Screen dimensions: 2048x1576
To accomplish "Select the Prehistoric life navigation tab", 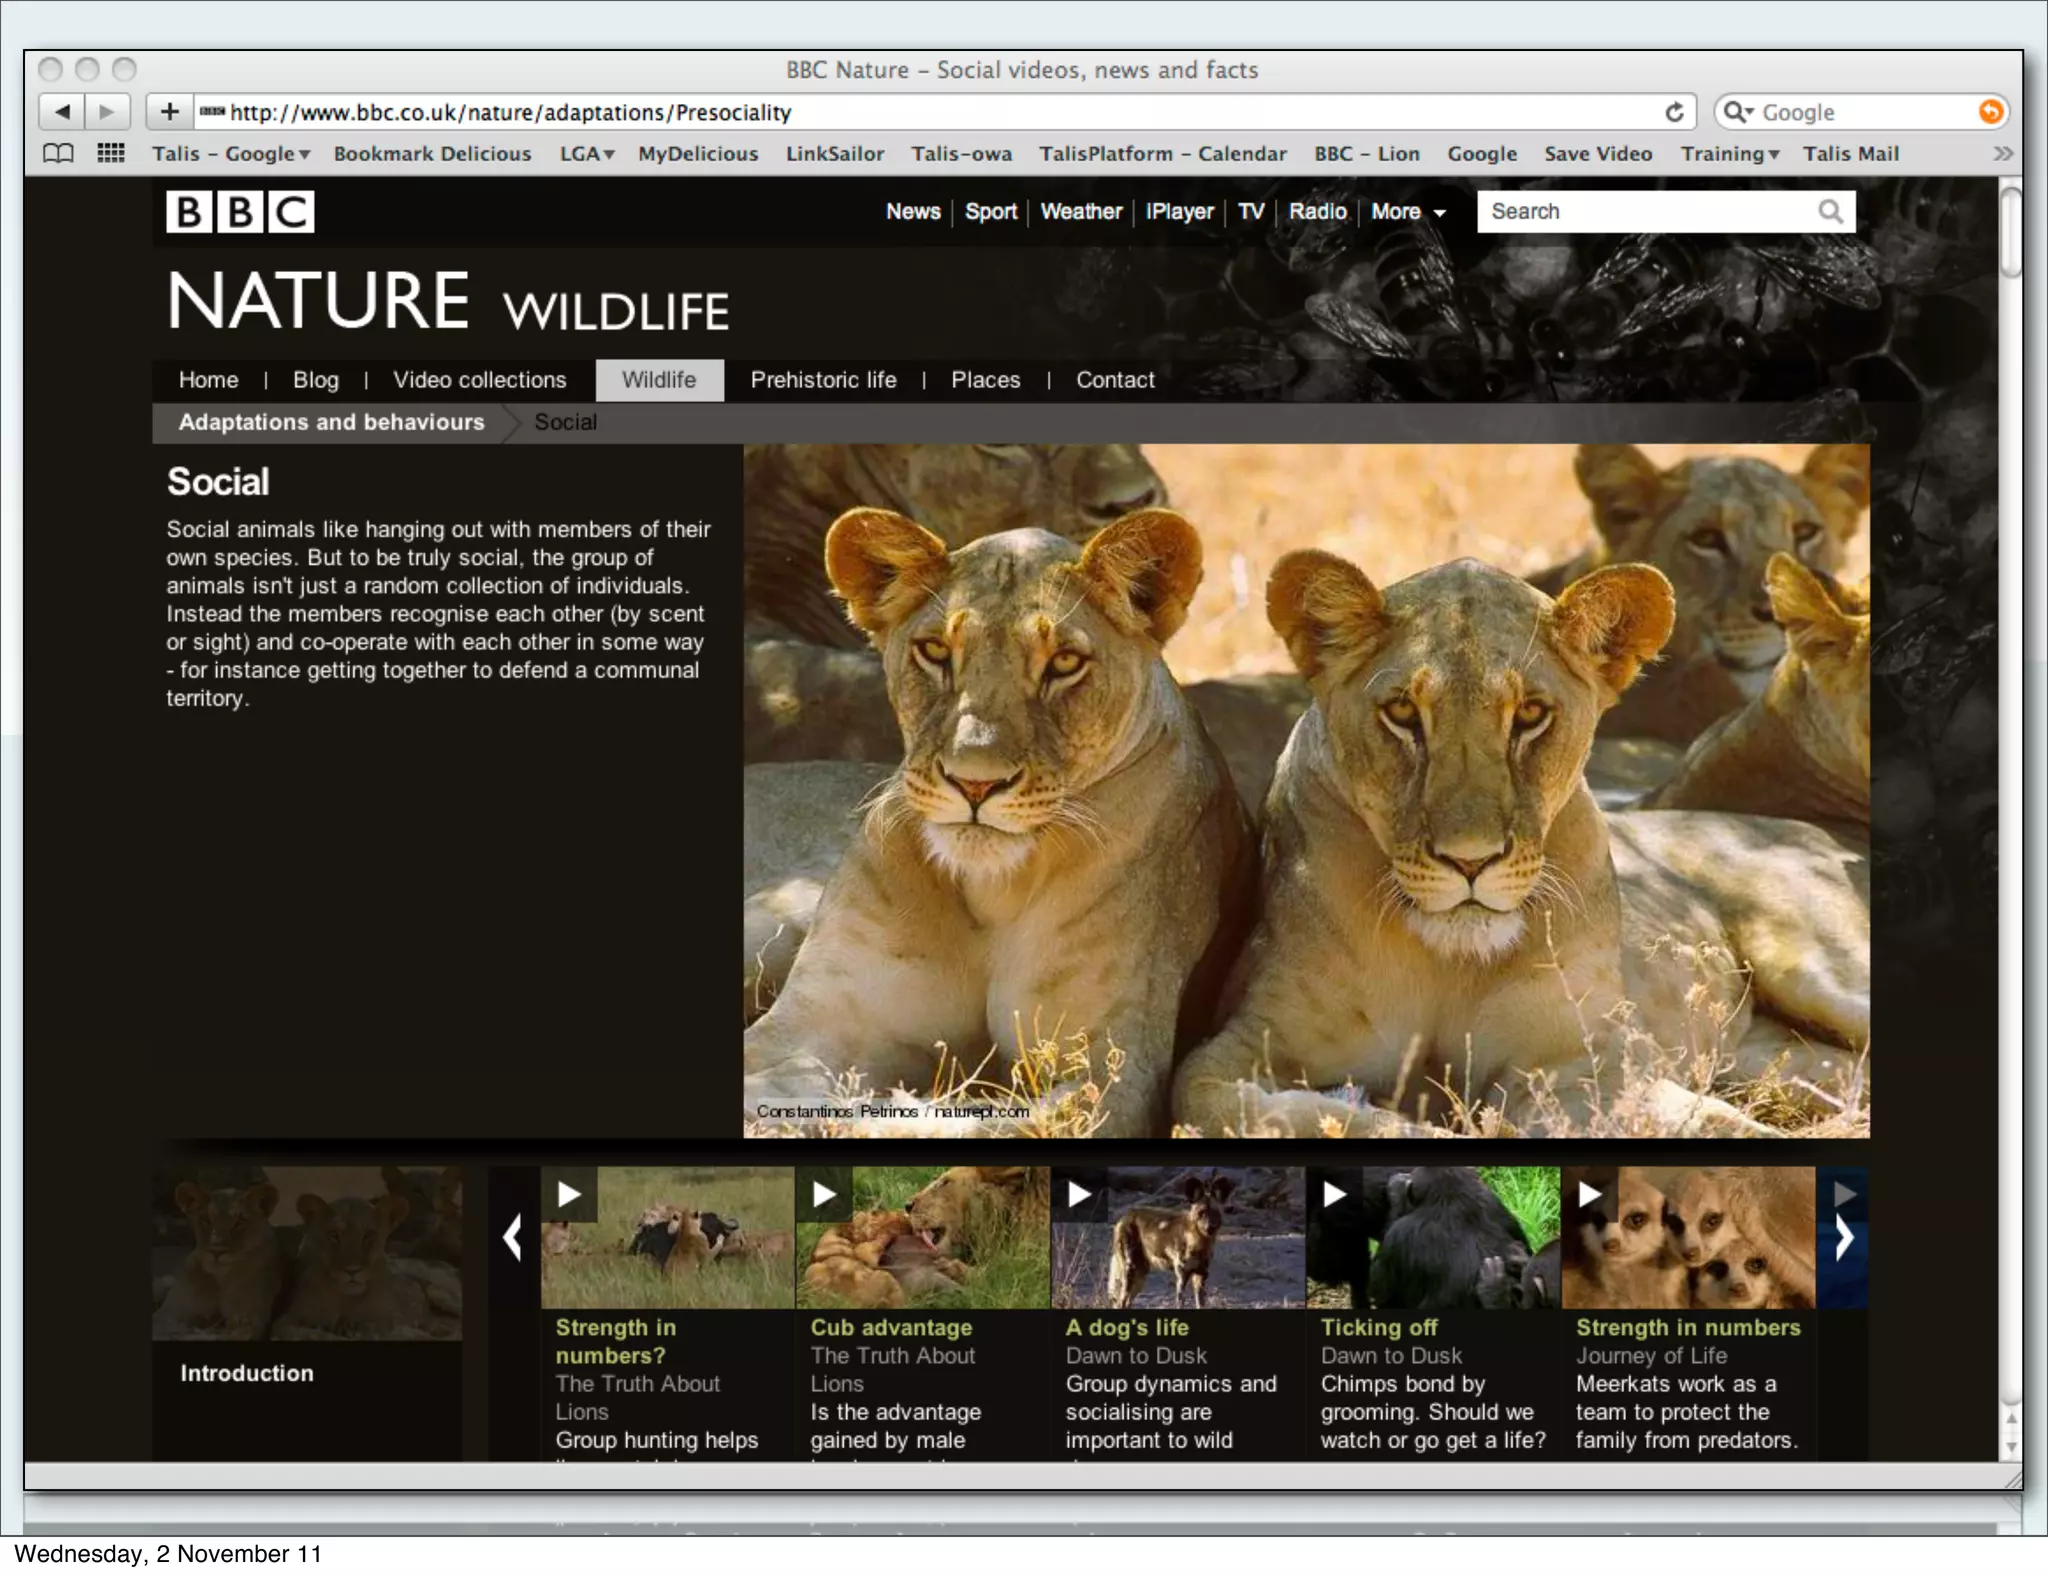I will (x=823, y=380).
